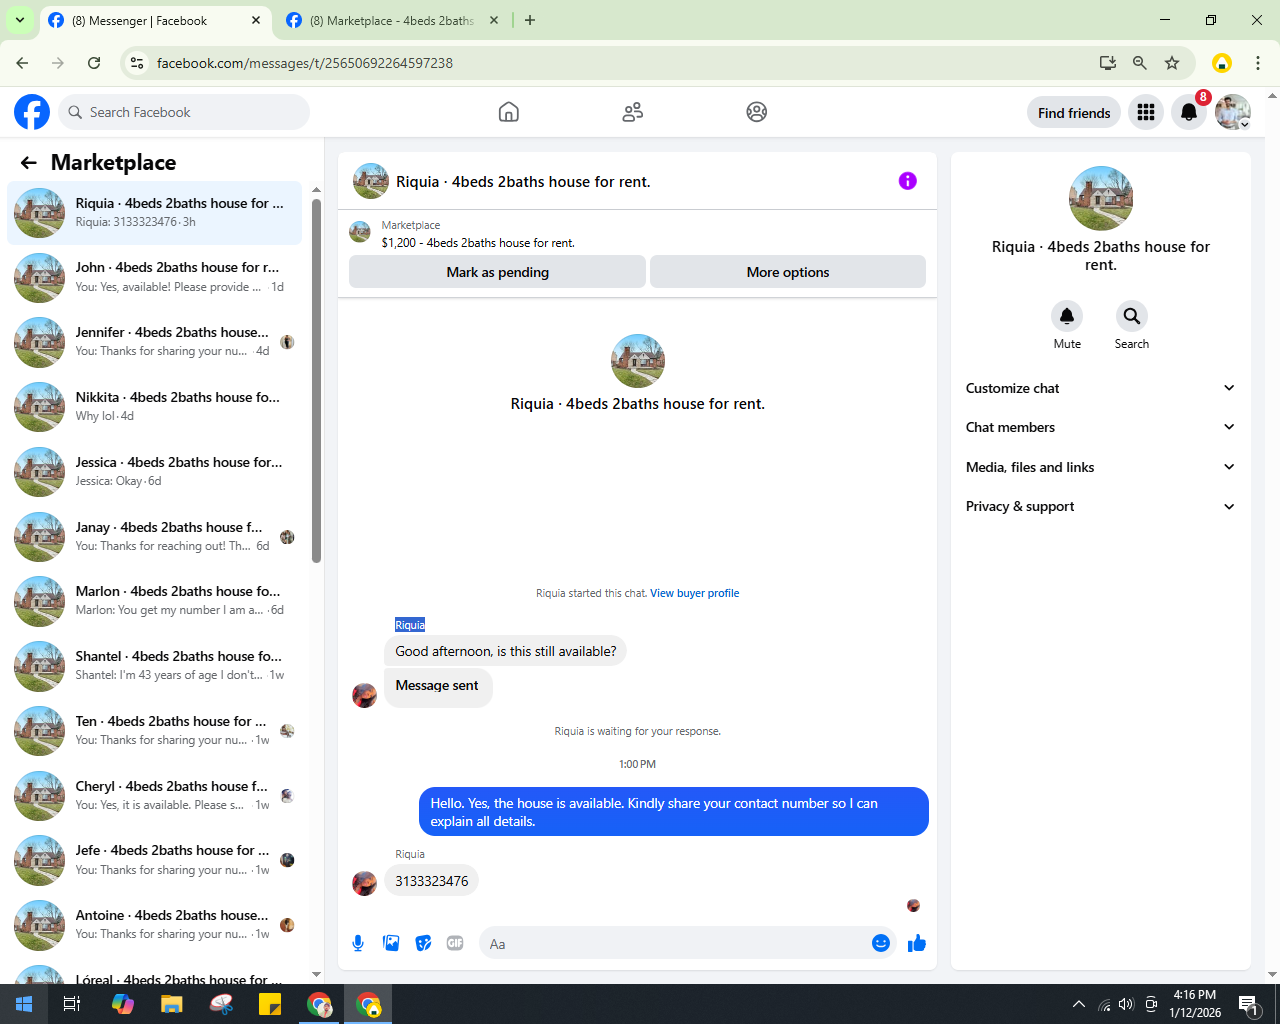1280x1024 pixels.
Task: Choose a sticker icon
Action: click(424, 943)
